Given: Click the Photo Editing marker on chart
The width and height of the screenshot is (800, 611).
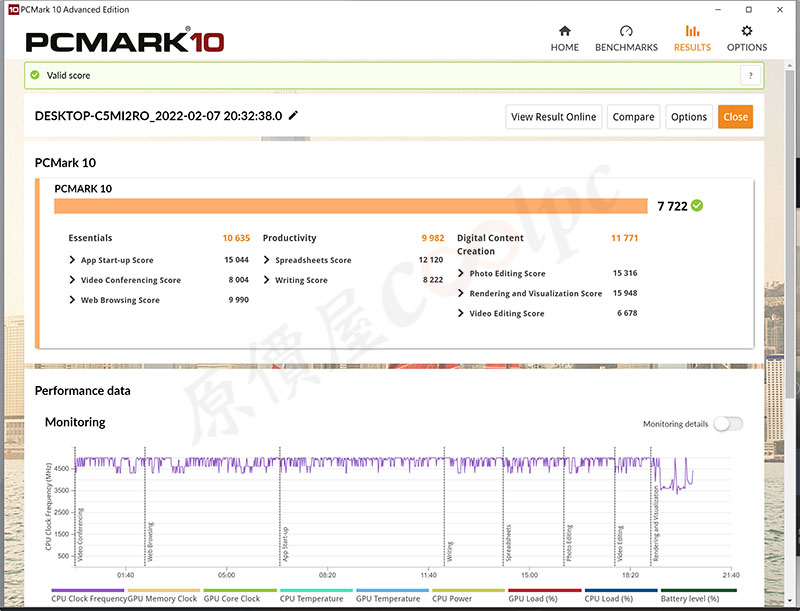Looking at the screenshot, I should coord(569,543).
